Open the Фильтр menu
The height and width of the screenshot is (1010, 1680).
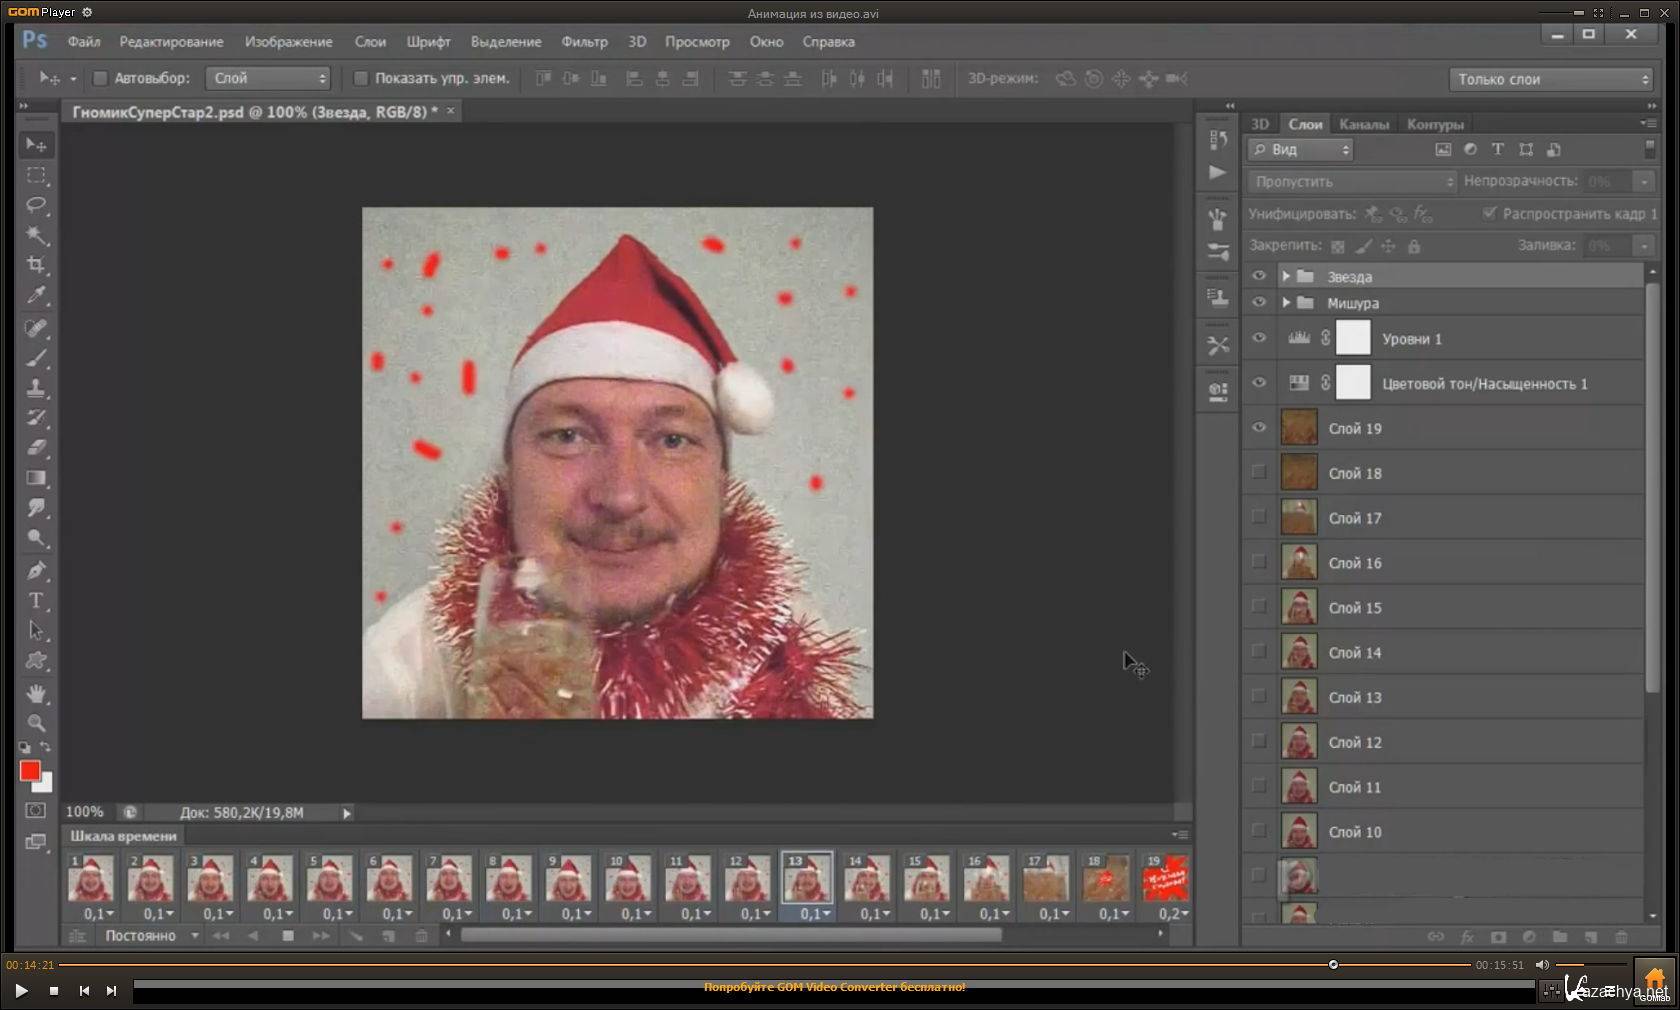584,42
